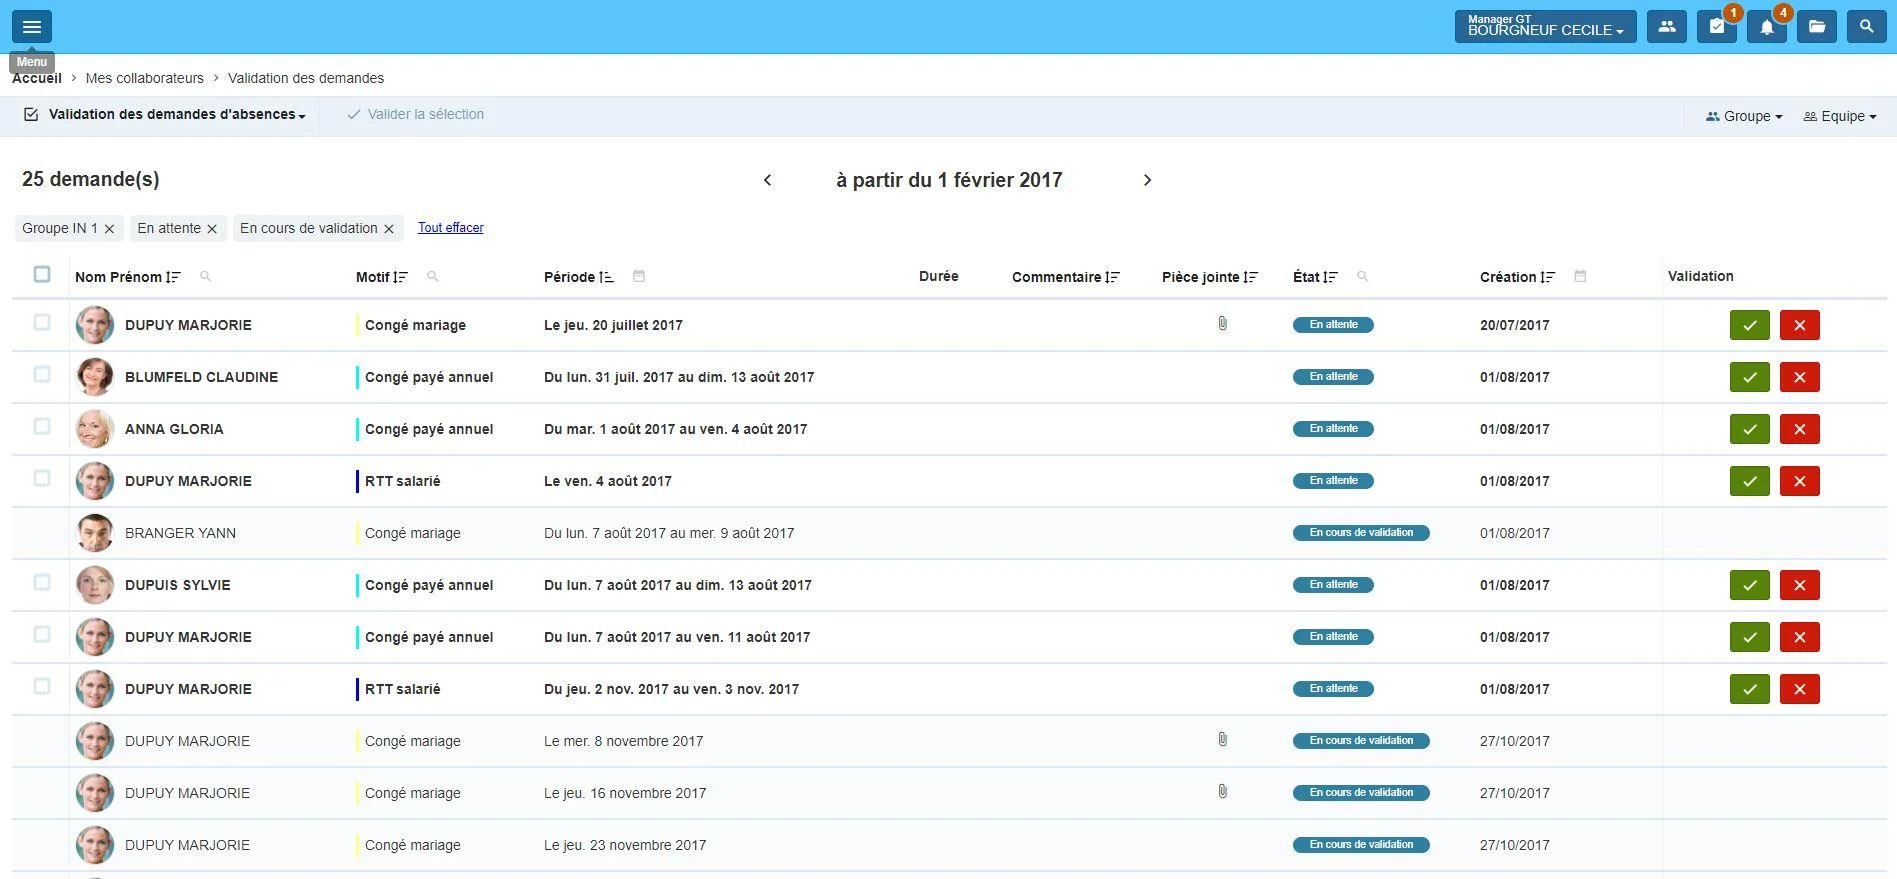Approve Dupuy Marjorie's 20 juillet congé mariage
Image resolution: width=1897 pixels, height=879 pixels.
tap(1750, 325)
